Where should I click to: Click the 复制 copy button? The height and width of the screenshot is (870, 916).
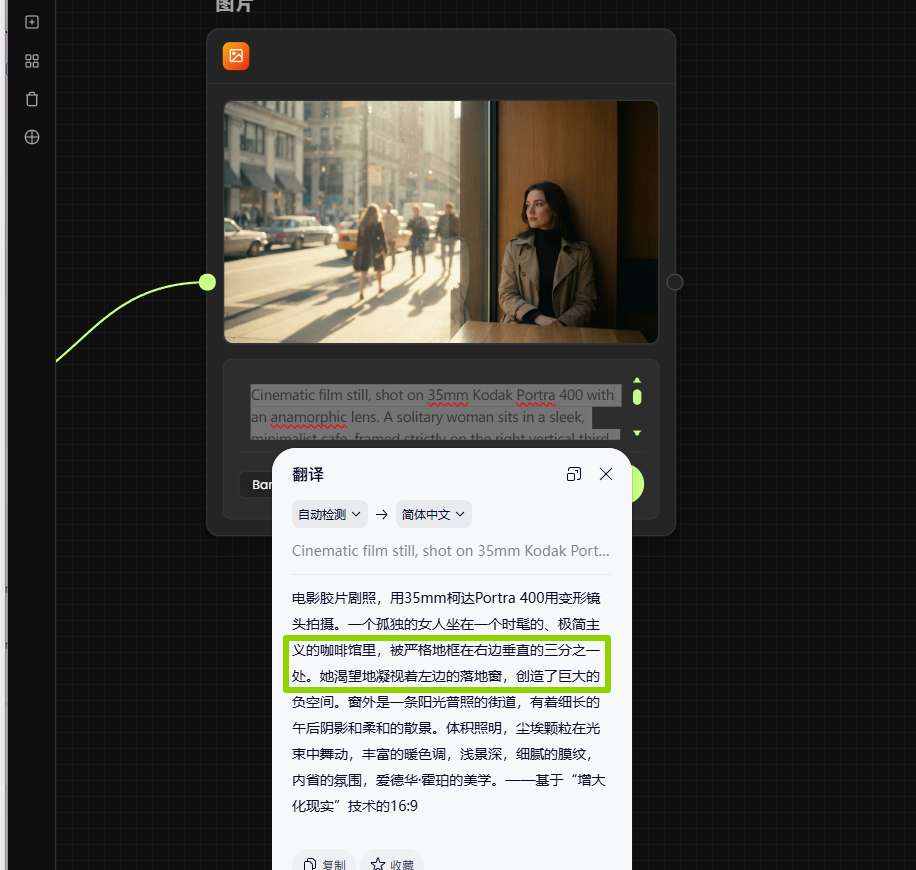point(324,864)
